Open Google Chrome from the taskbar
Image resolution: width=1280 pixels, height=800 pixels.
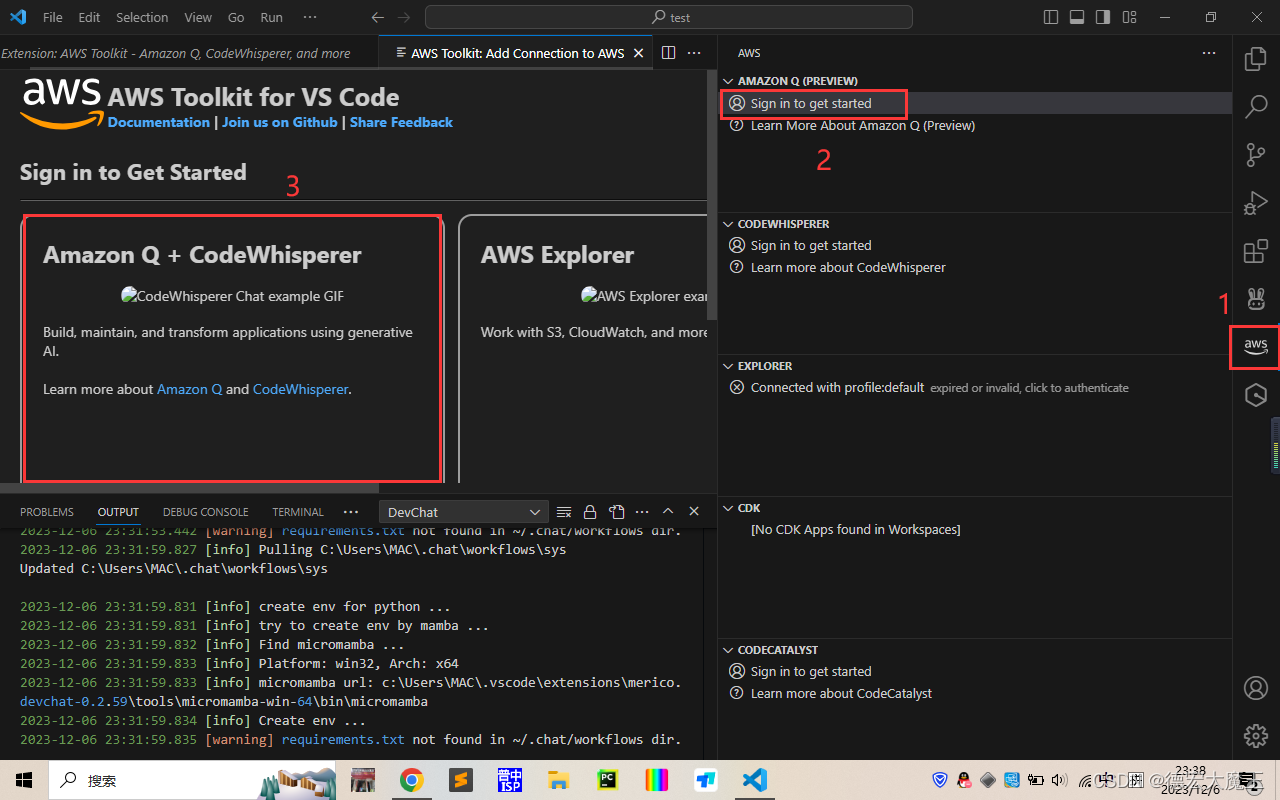[411, 780]
